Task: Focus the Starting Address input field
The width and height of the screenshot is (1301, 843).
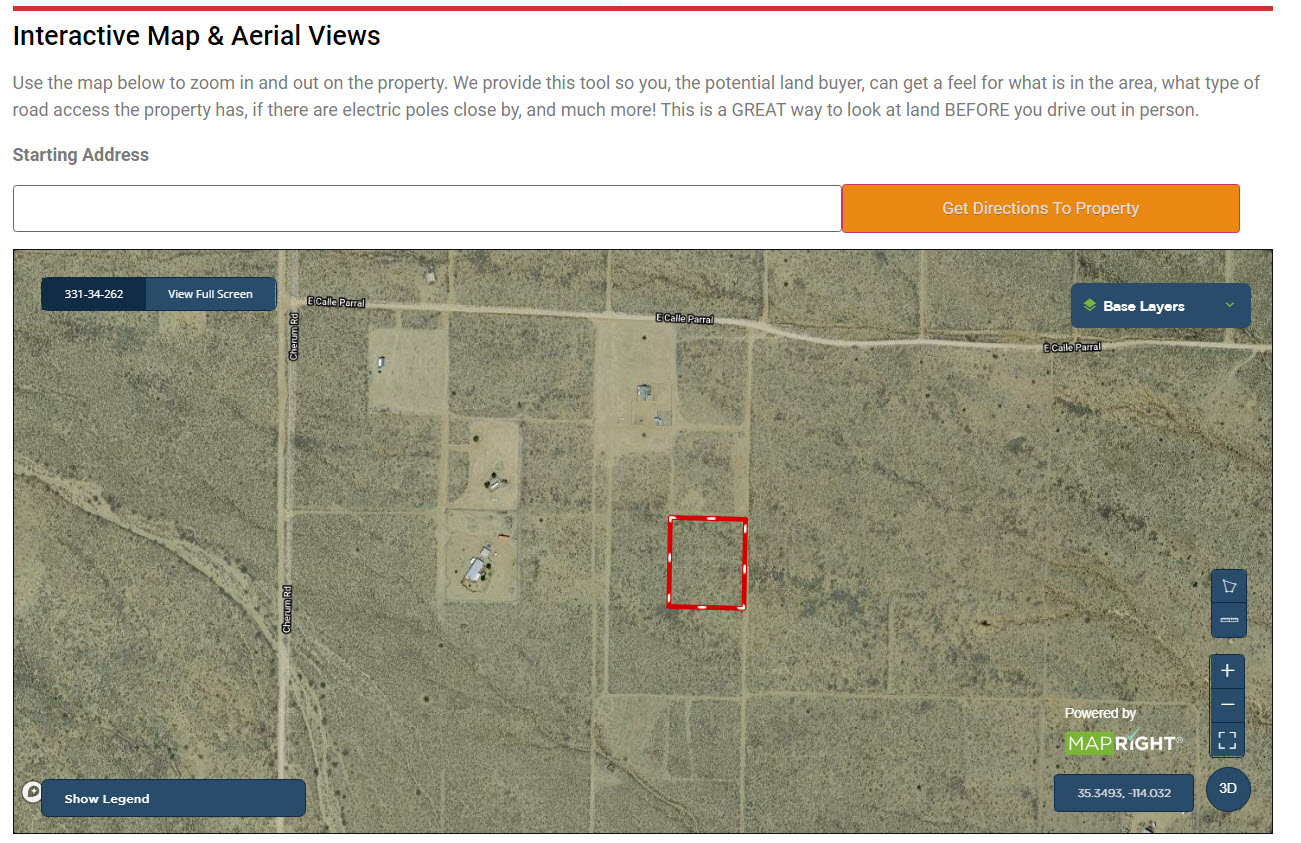Action: [427, 208]
